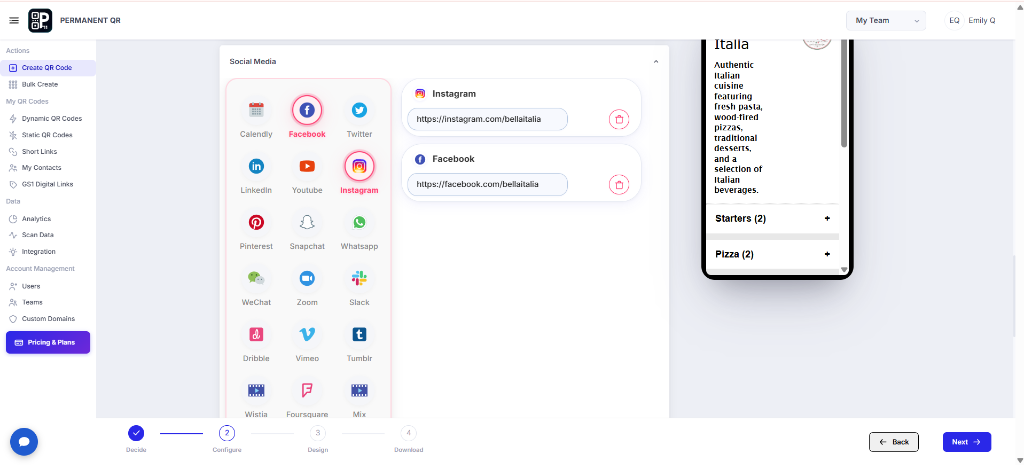
Task: Go to the Decide step
Action: pyautogui.click(x=136, y=432)
